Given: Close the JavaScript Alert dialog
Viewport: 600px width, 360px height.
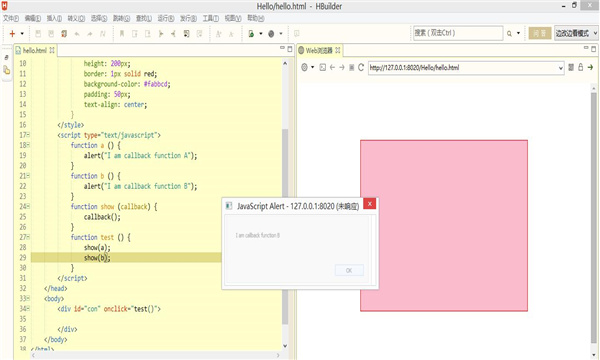Looking at the screenshot, I should [x=370, y=204].
